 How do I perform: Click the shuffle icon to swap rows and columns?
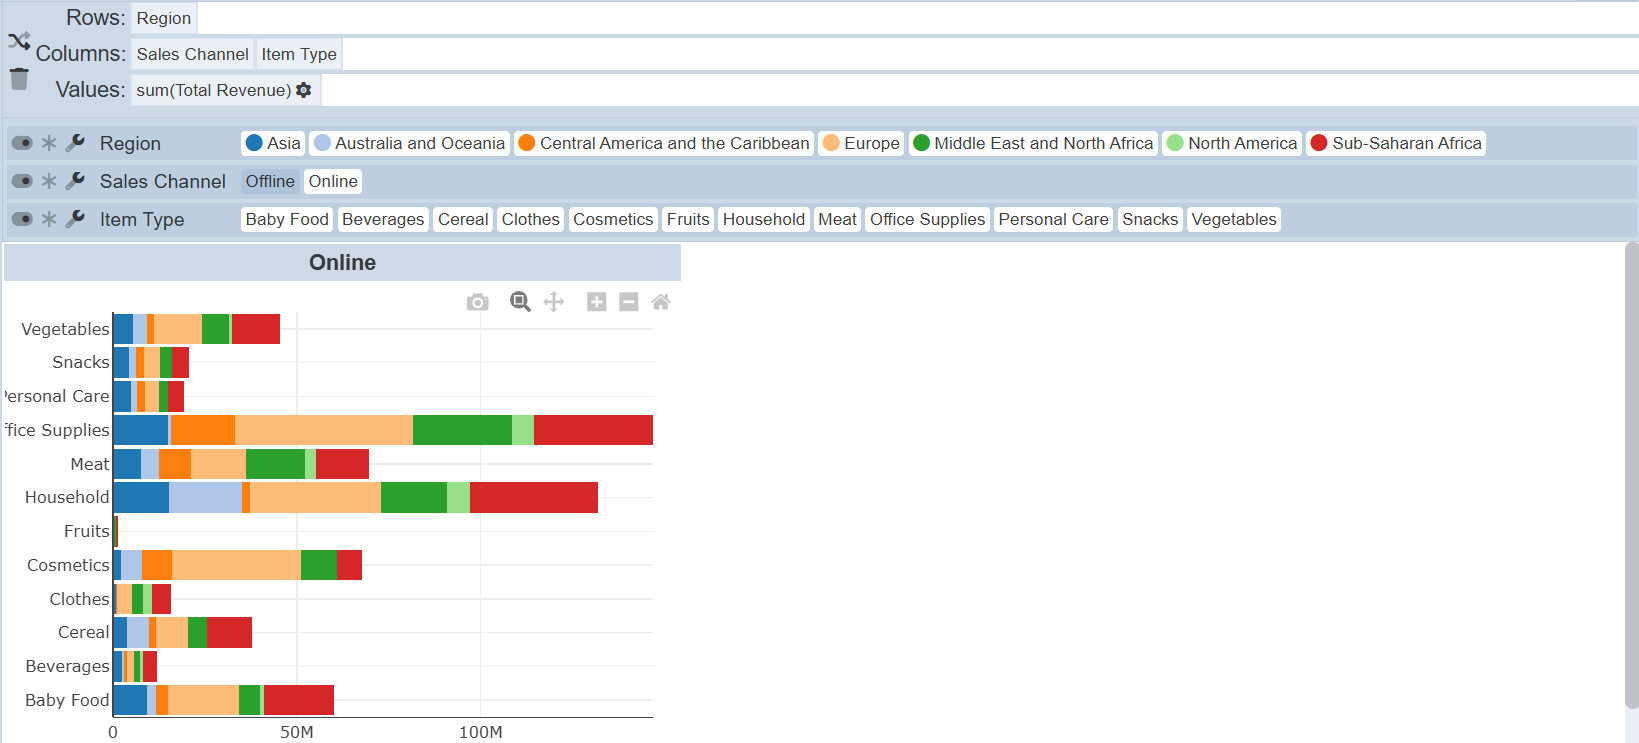19,41
